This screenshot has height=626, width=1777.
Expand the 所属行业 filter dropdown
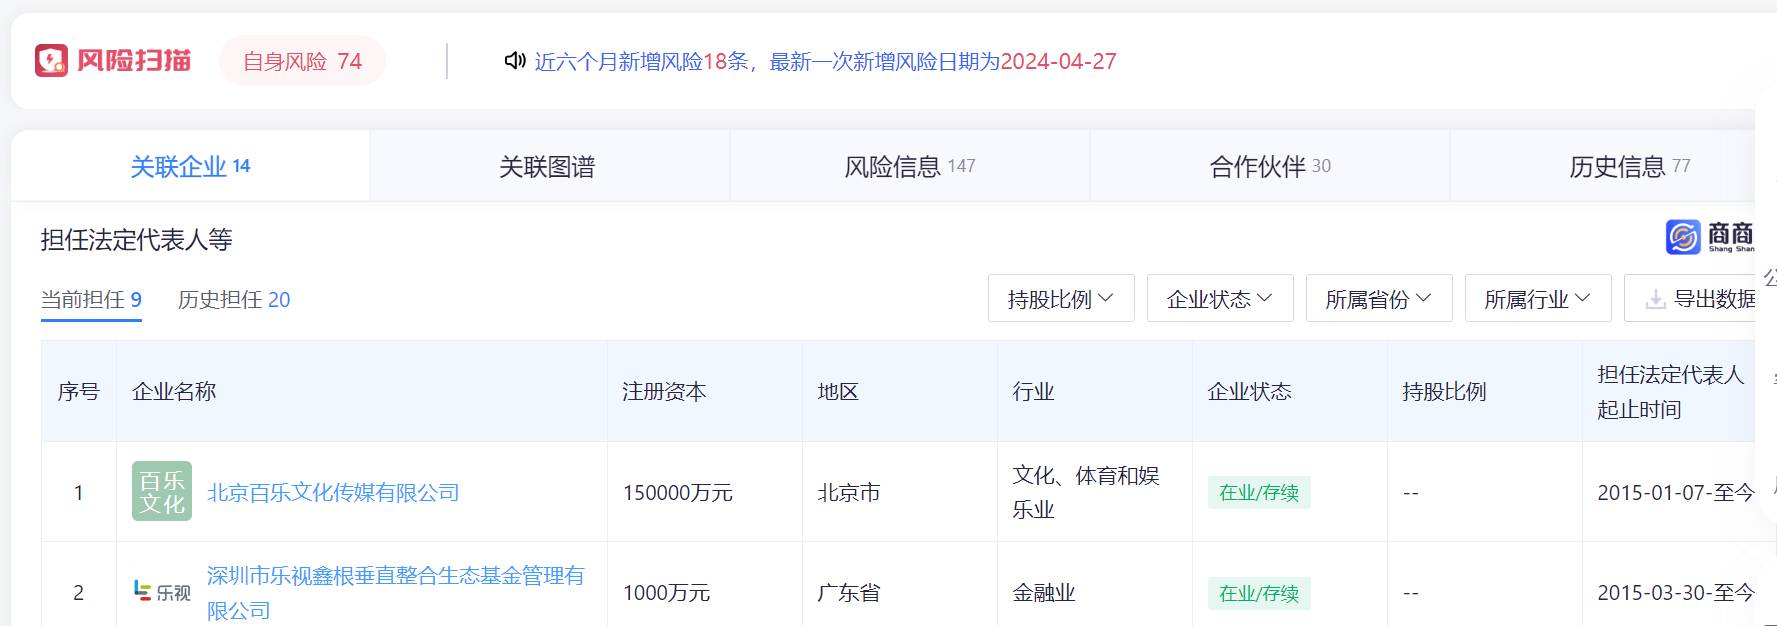(x=1538, y=298)
